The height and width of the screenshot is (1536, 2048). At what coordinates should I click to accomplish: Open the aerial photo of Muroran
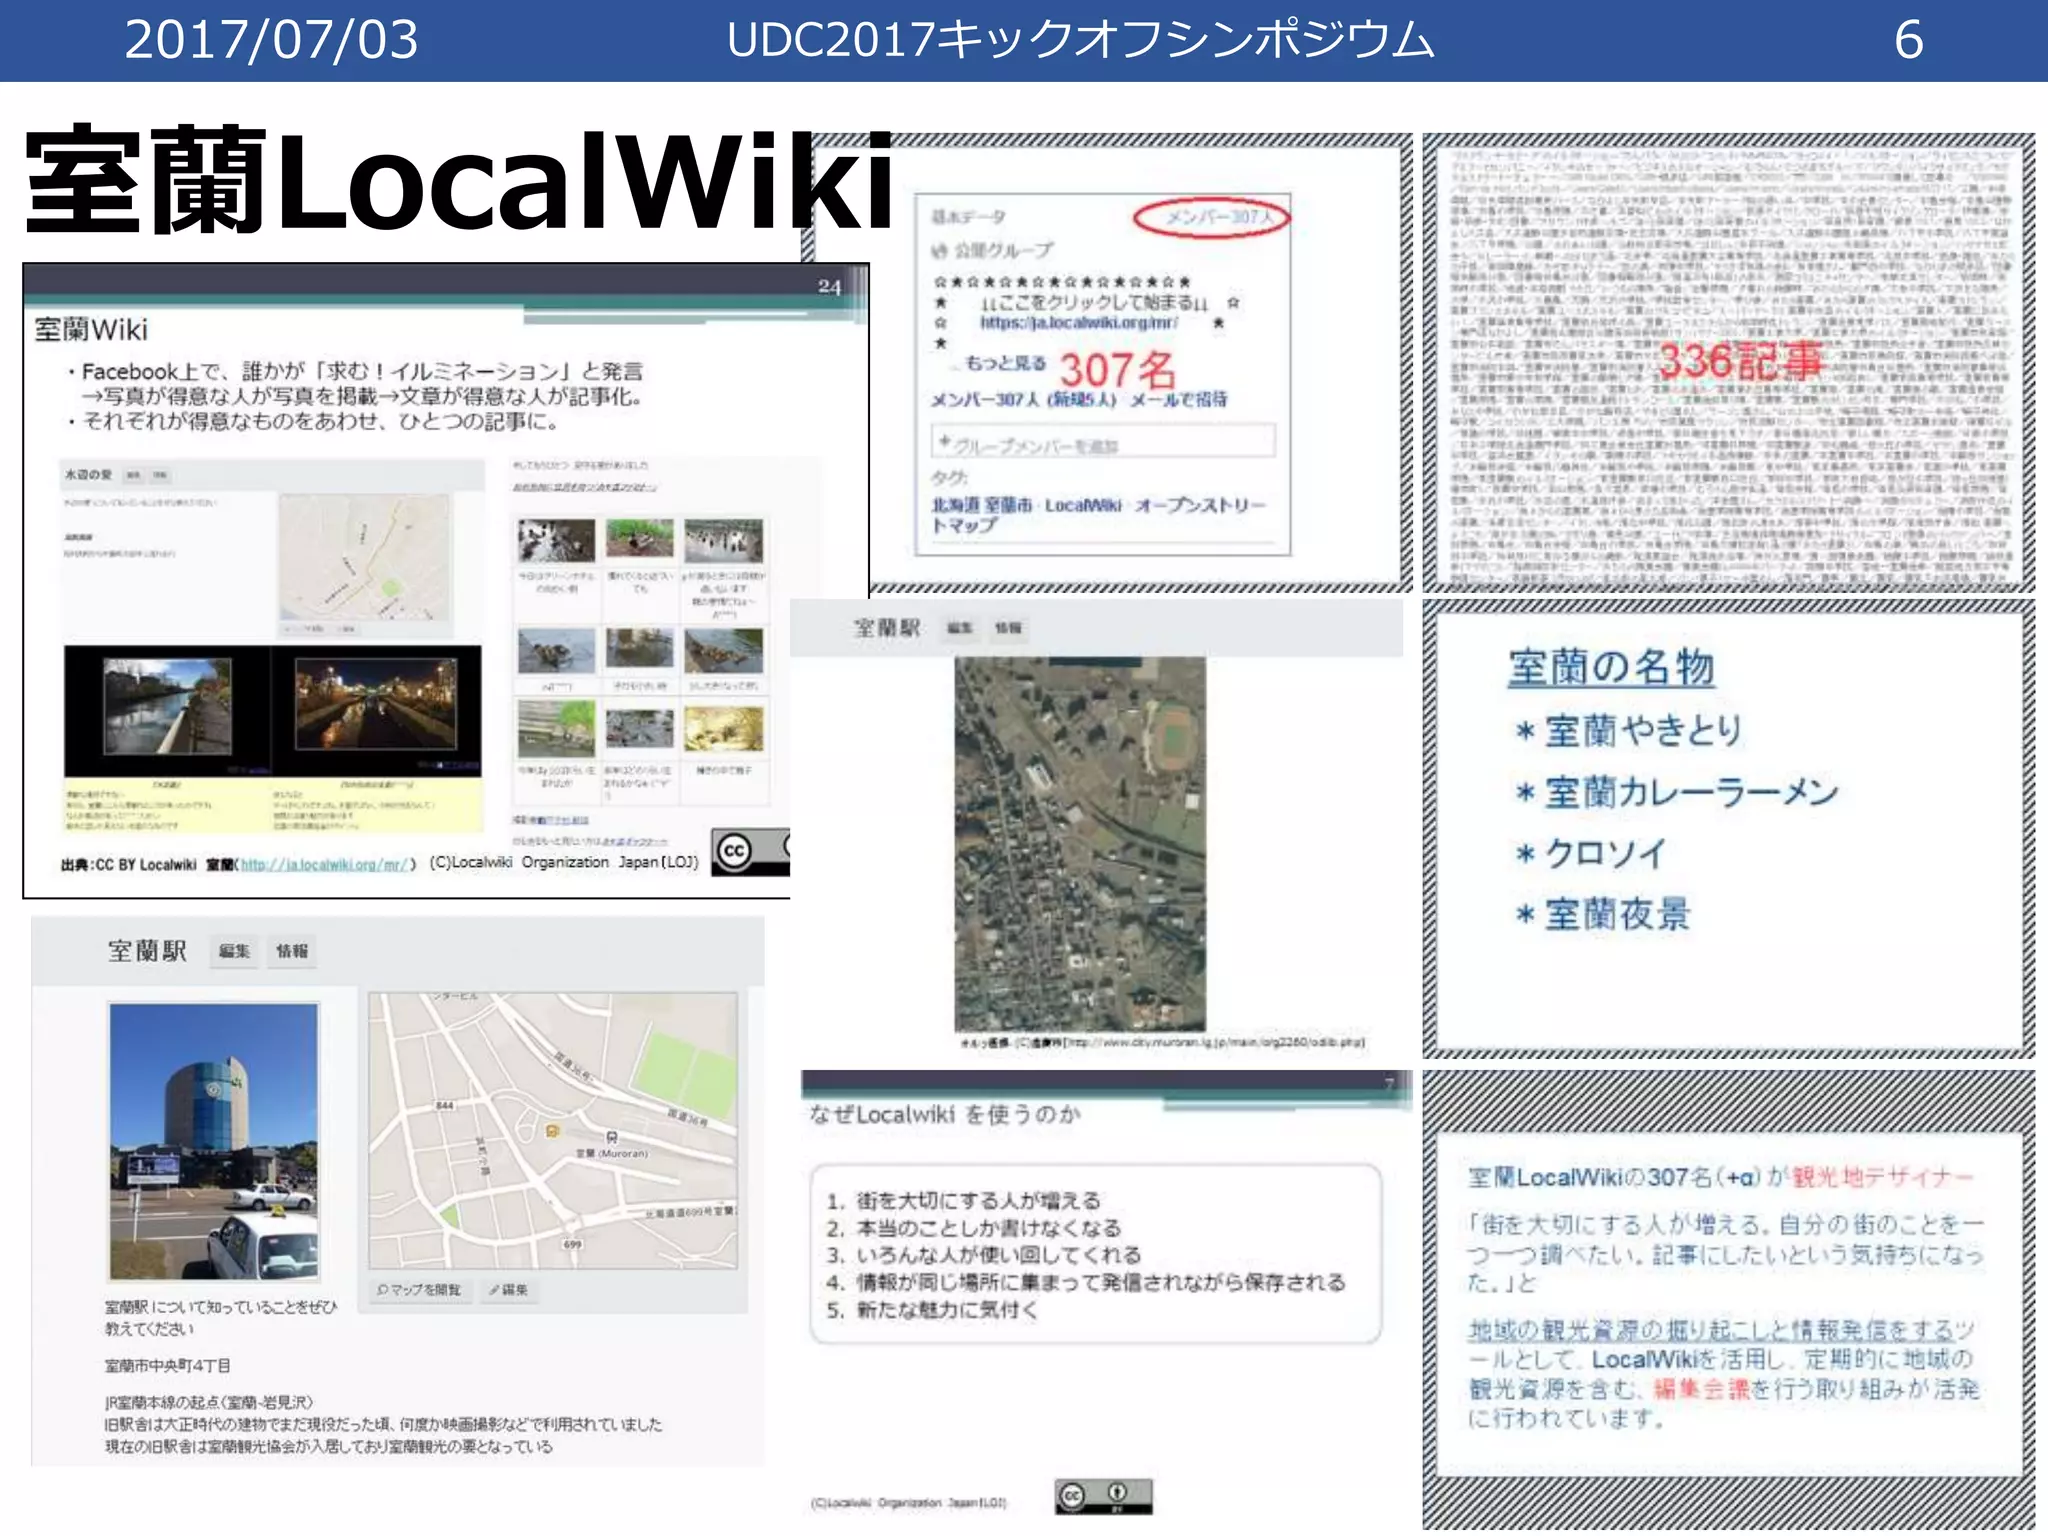pos(1080,843)
